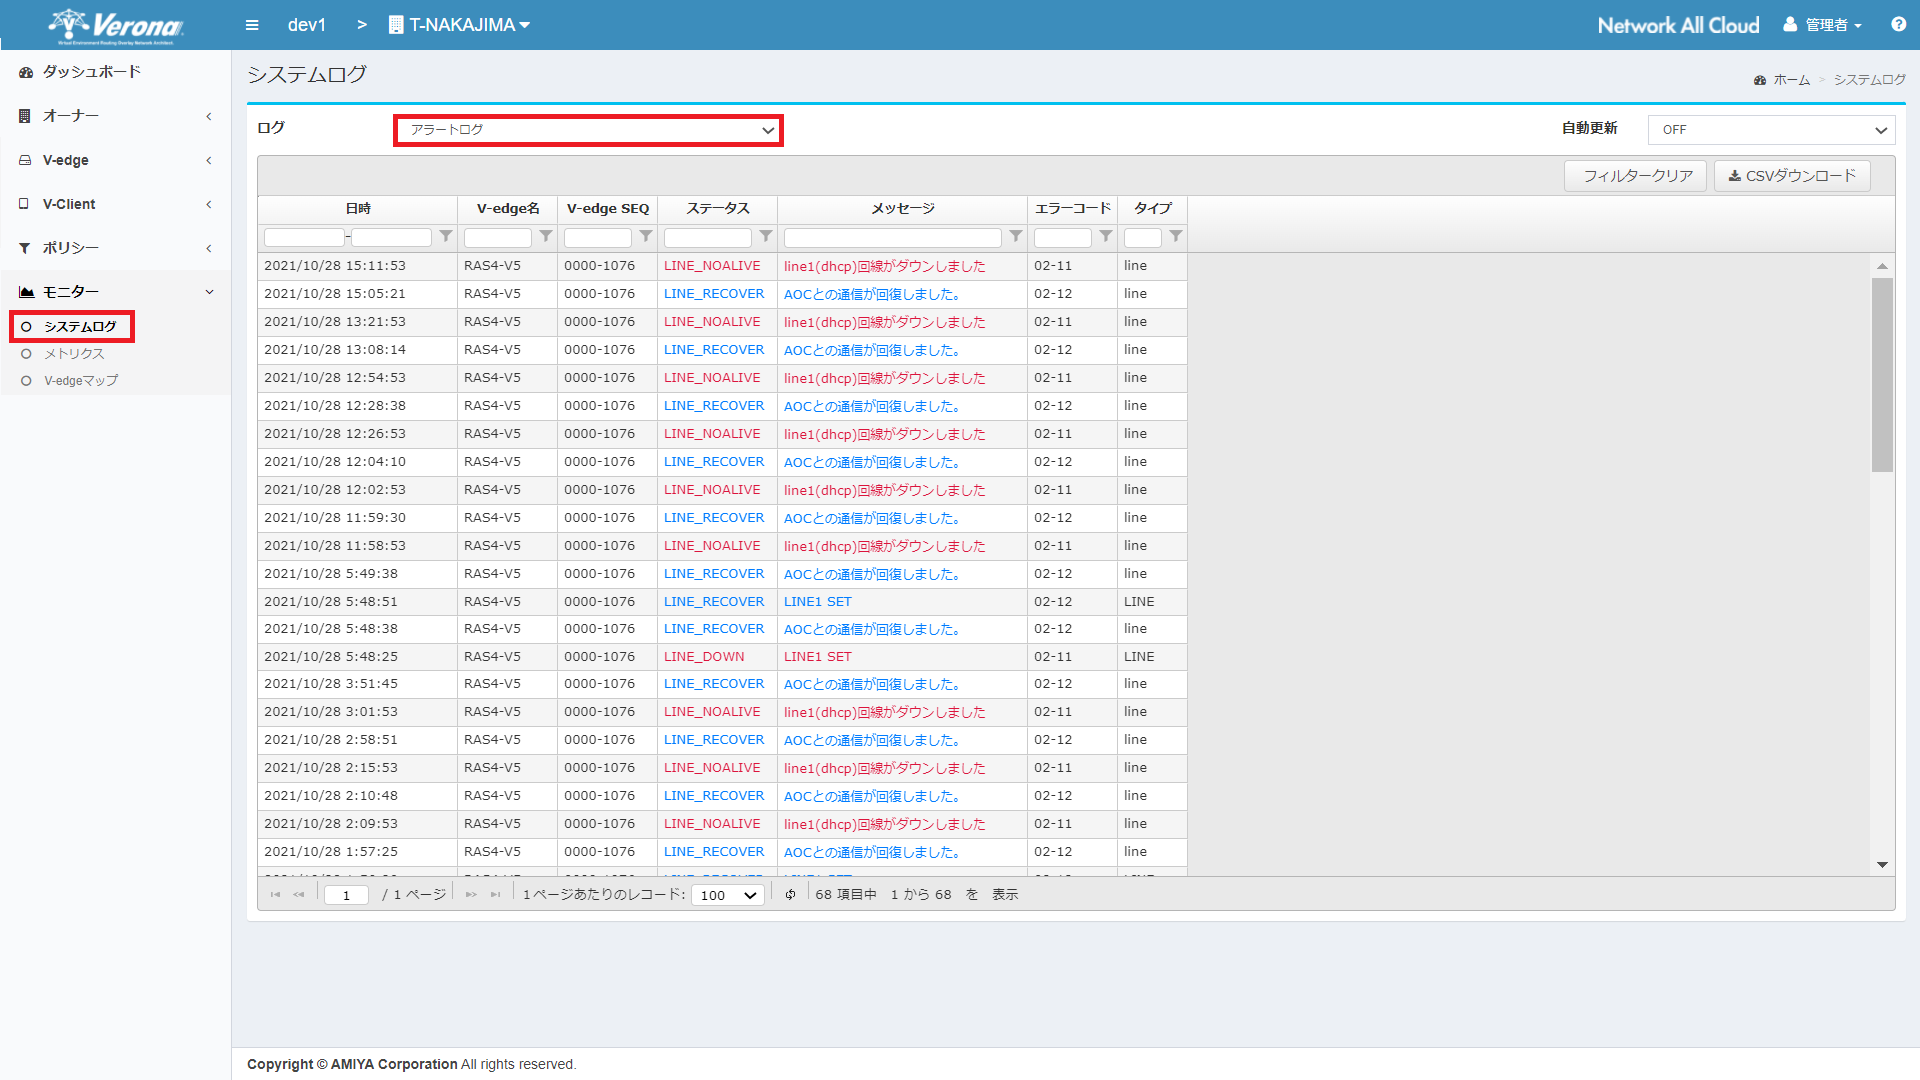Click the dev1 breadcrumb in header

point(307,25)
